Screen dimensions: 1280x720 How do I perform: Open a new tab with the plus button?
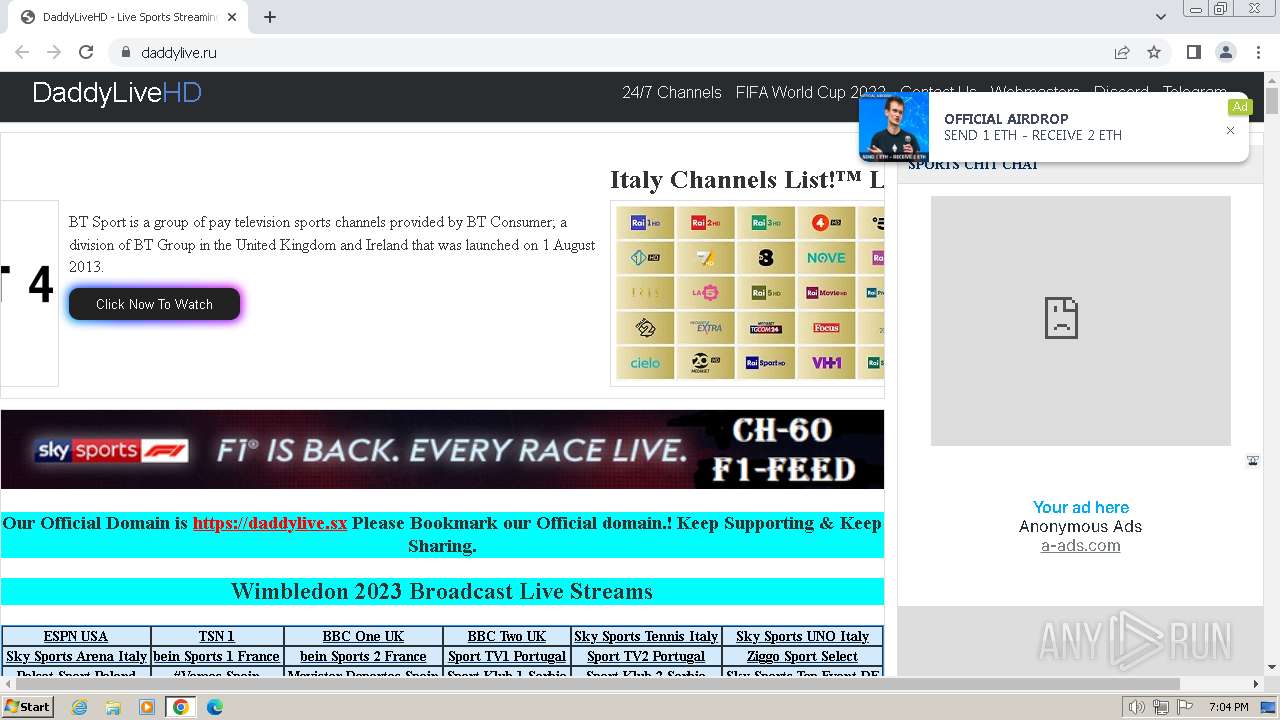point(270,16)
